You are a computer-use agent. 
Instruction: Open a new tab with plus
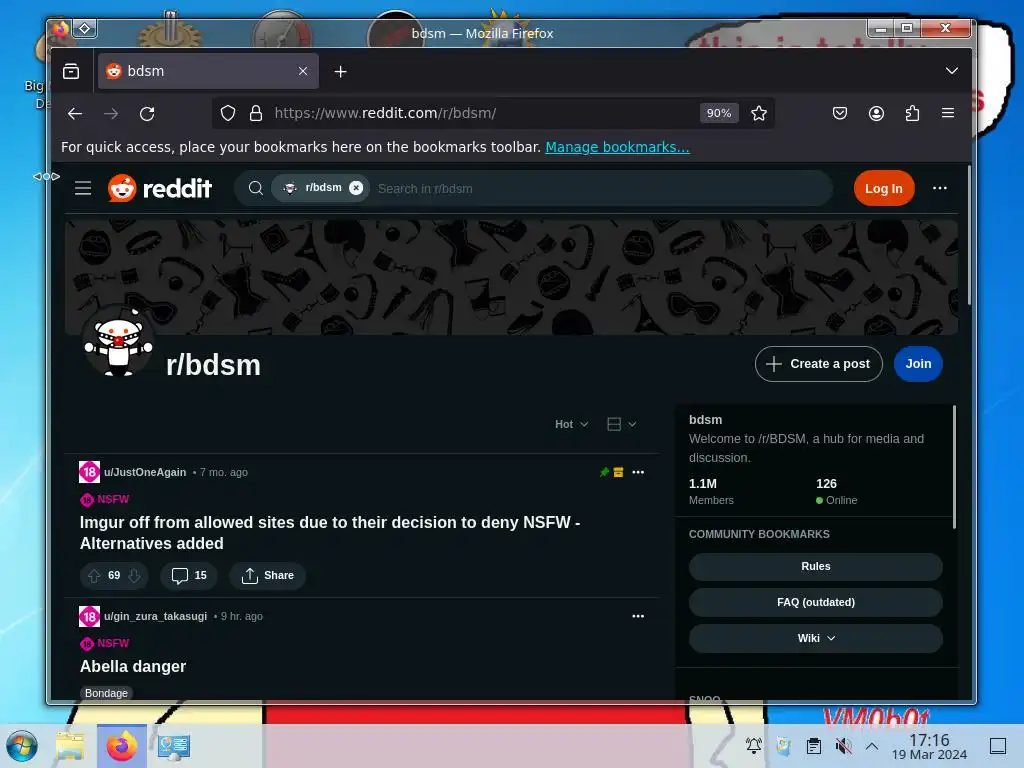tap(340, 71)
